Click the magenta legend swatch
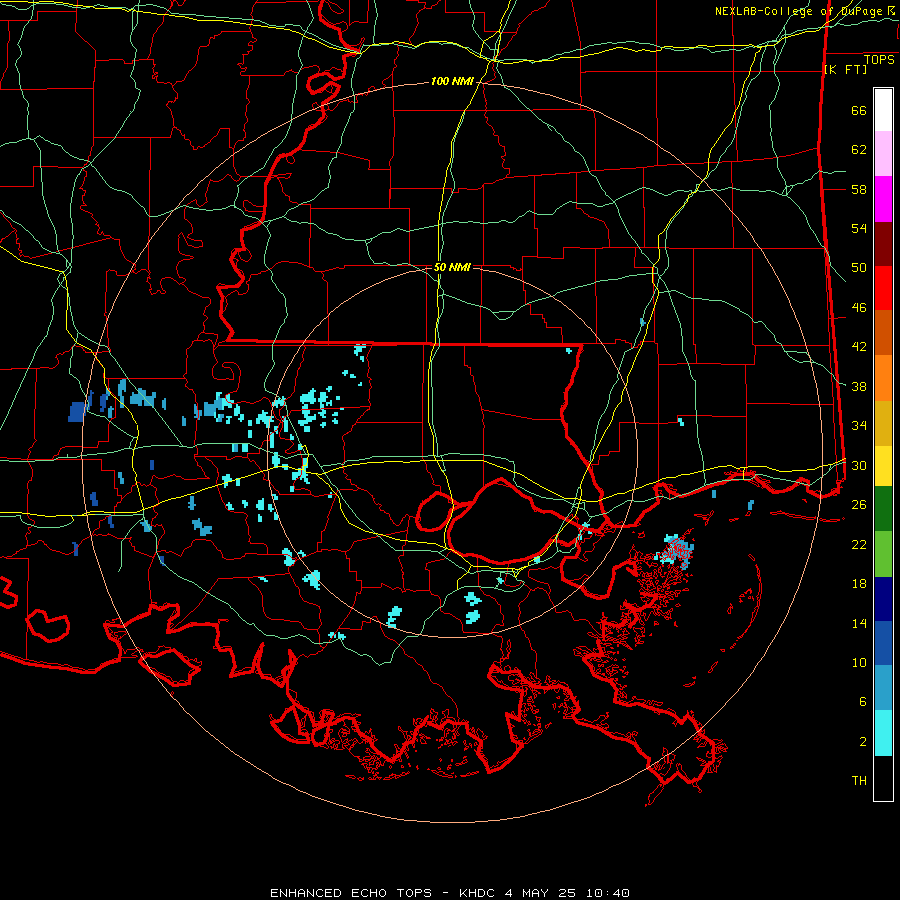The width and height of the screenshot is (900, 900). click(x=883, y=199)
